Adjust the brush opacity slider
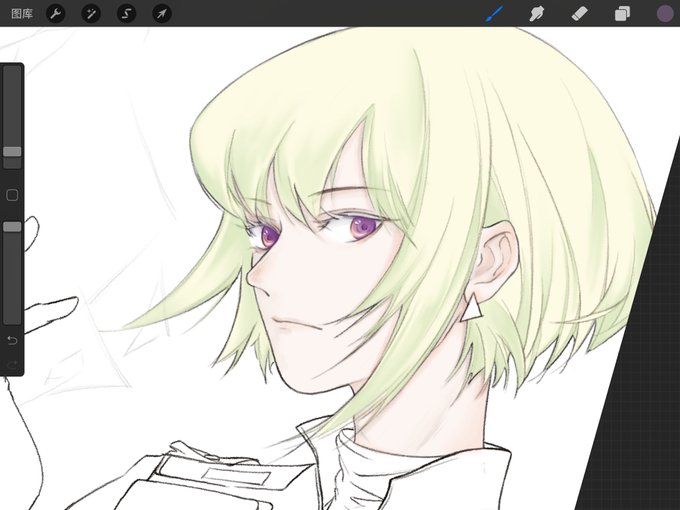 (12, 273)
